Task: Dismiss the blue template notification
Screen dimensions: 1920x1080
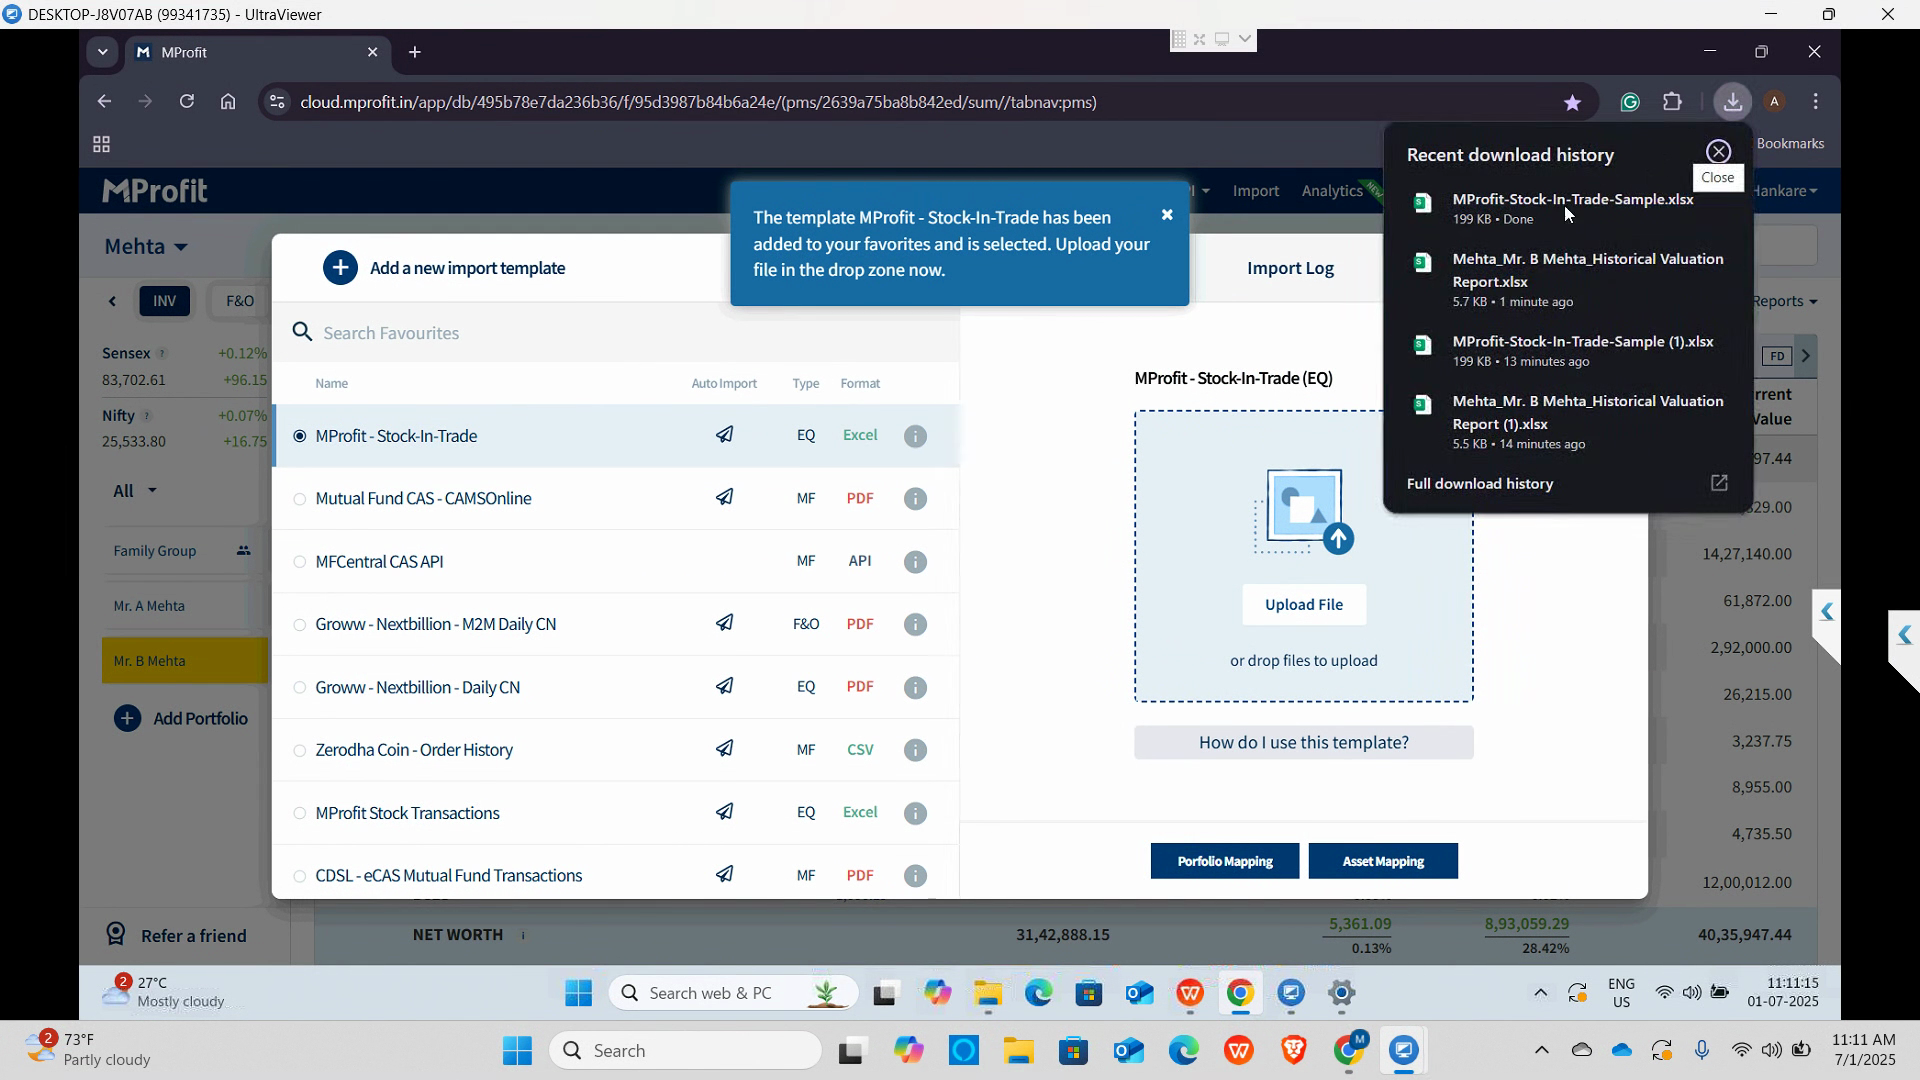Action: click(1167, 215)
